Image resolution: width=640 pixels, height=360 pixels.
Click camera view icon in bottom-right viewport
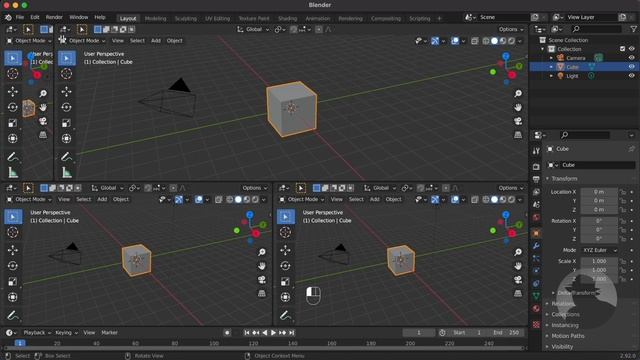click(518, 280)
